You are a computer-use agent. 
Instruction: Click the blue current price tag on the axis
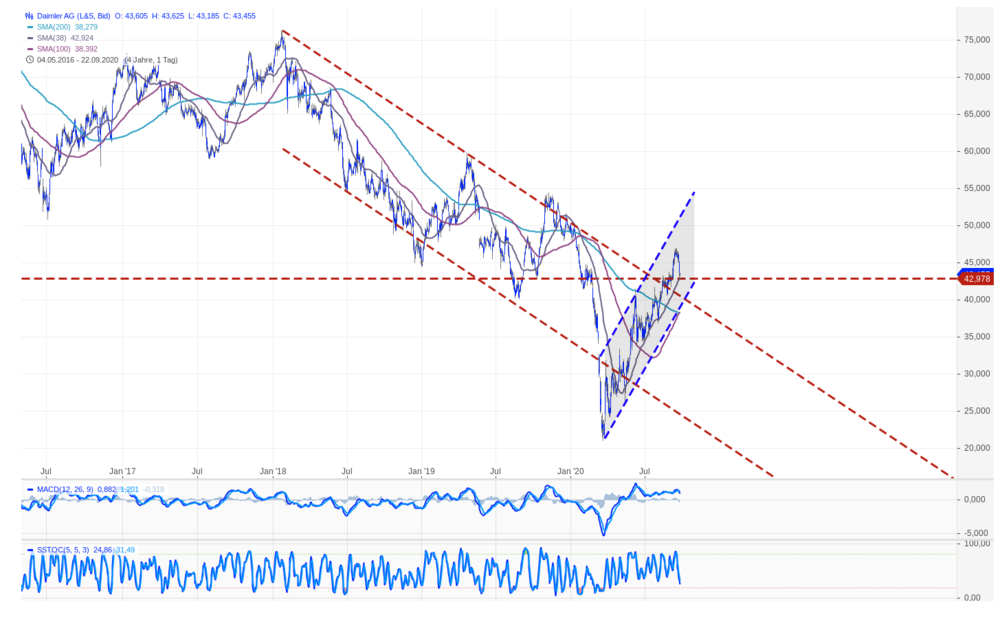[976, 272]
